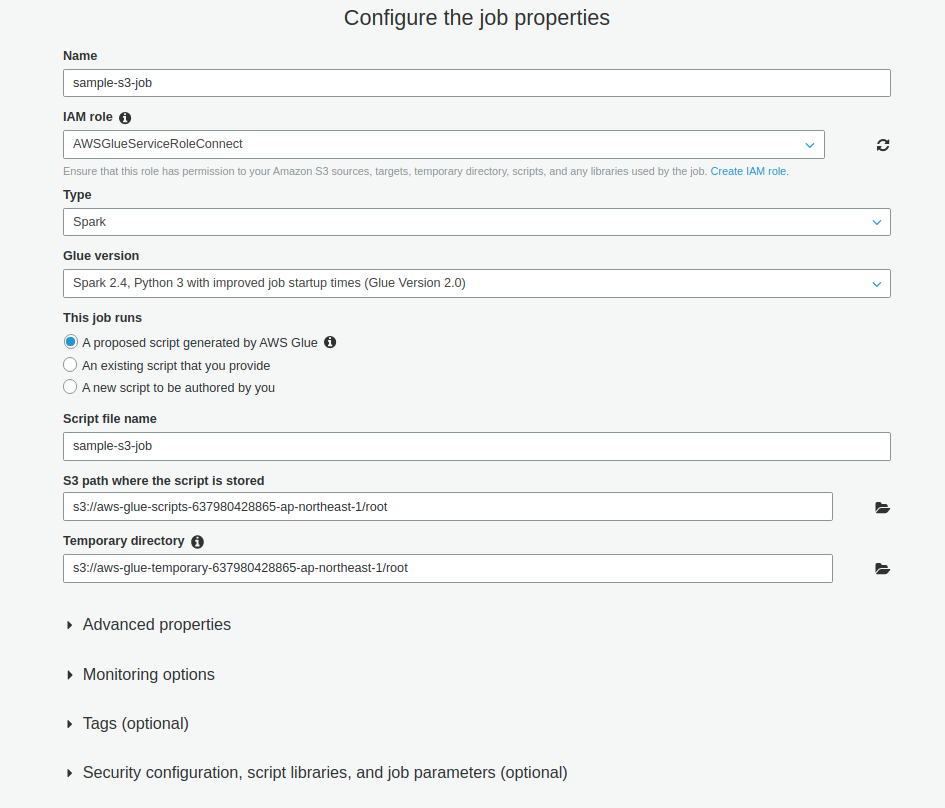Follow the Create IAM role link
Image resolution: width=945 pixels, height=808 pixels.
749,172
